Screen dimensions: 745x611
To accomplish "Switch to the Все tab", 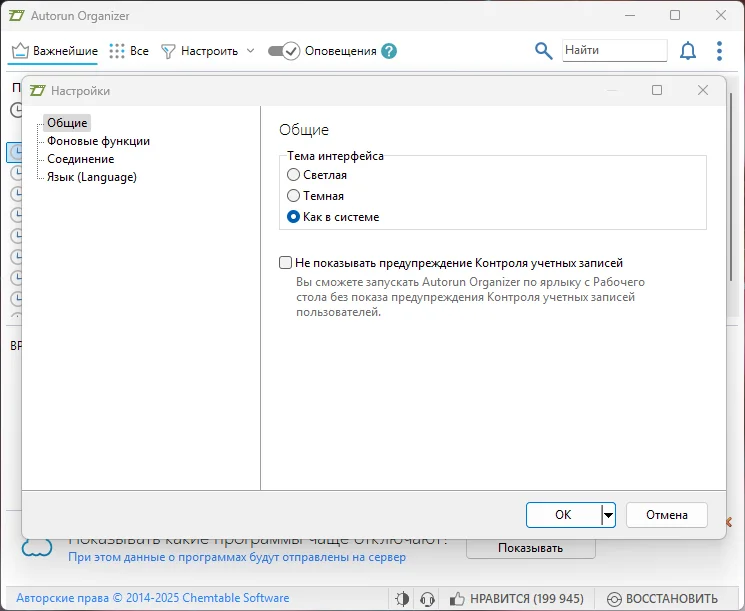I will [129, 51].
